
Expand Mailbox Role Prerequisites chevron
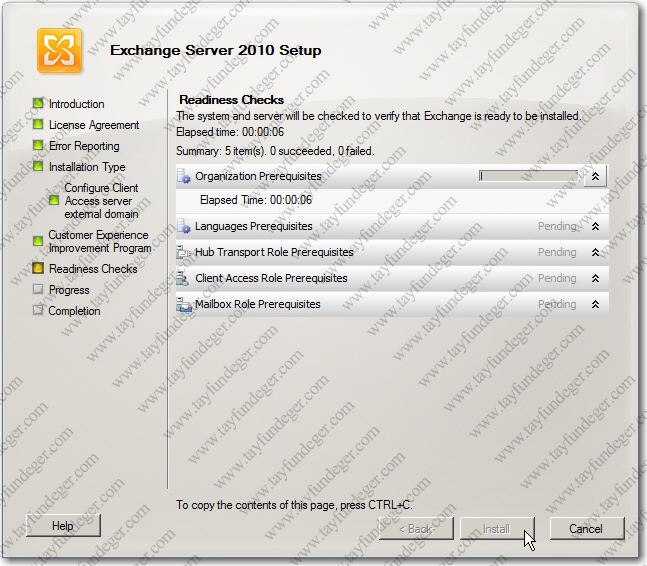tap(595, 304)
